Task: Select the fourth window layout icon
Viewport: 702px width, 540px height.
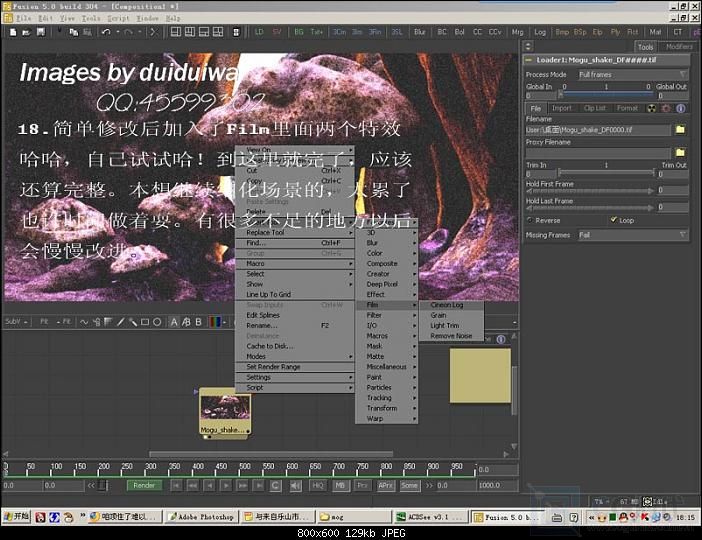Action: (218, 32)
